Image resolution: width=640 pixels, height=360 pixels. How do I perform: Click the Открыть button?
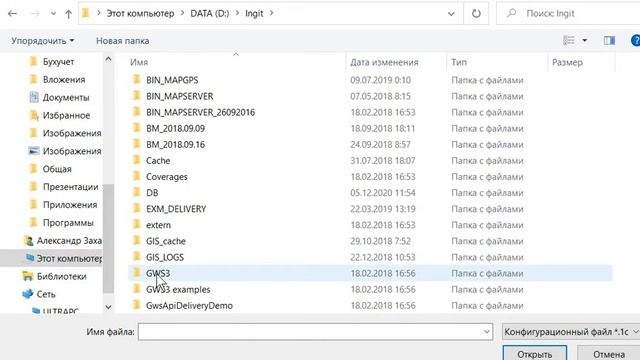pyautogui.click(x=534, y=354)
